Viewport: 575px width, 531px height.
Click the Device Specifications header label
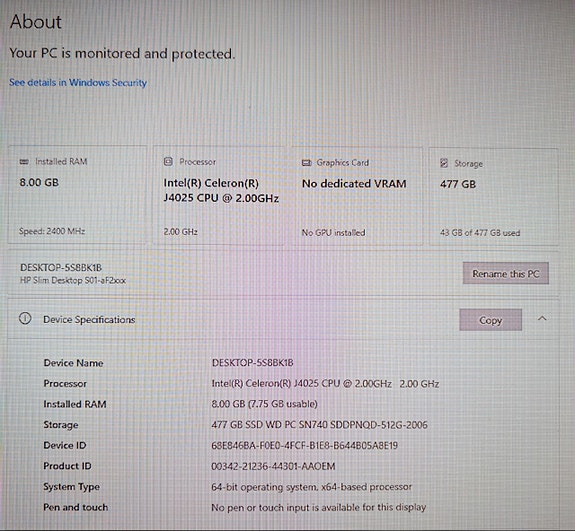[x=89, y=320]
